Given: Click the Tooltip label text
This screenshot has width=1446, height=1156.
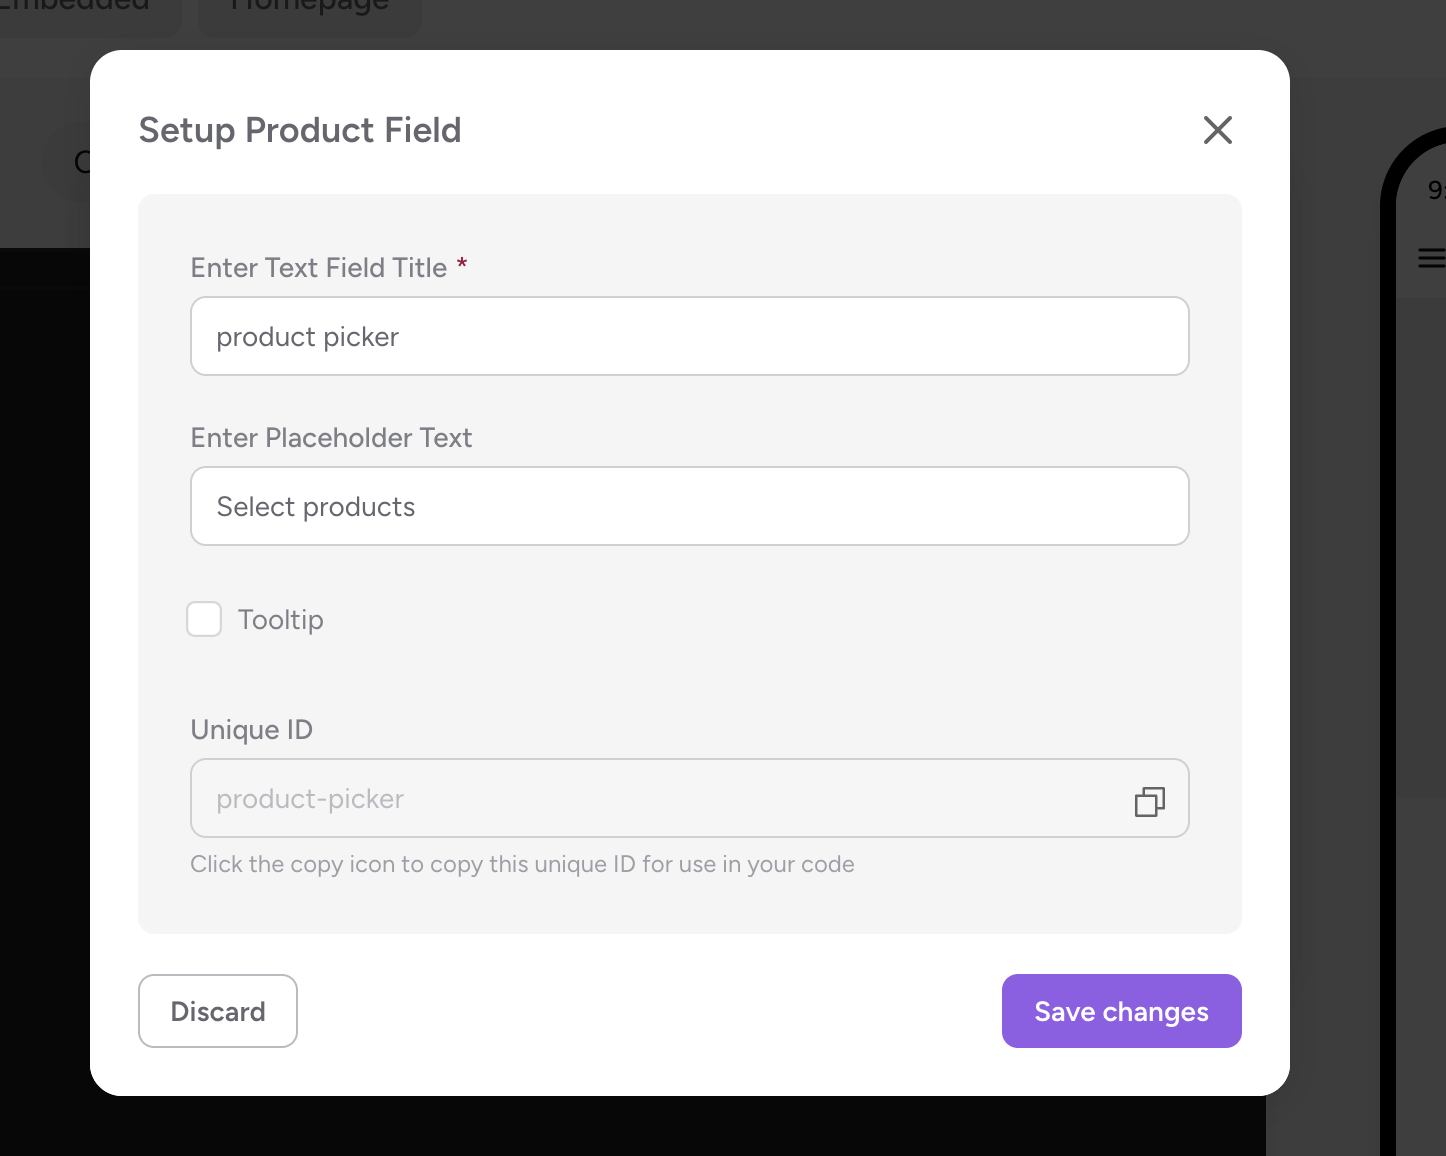Looking at the screenshot, I should tap(281, 620).
